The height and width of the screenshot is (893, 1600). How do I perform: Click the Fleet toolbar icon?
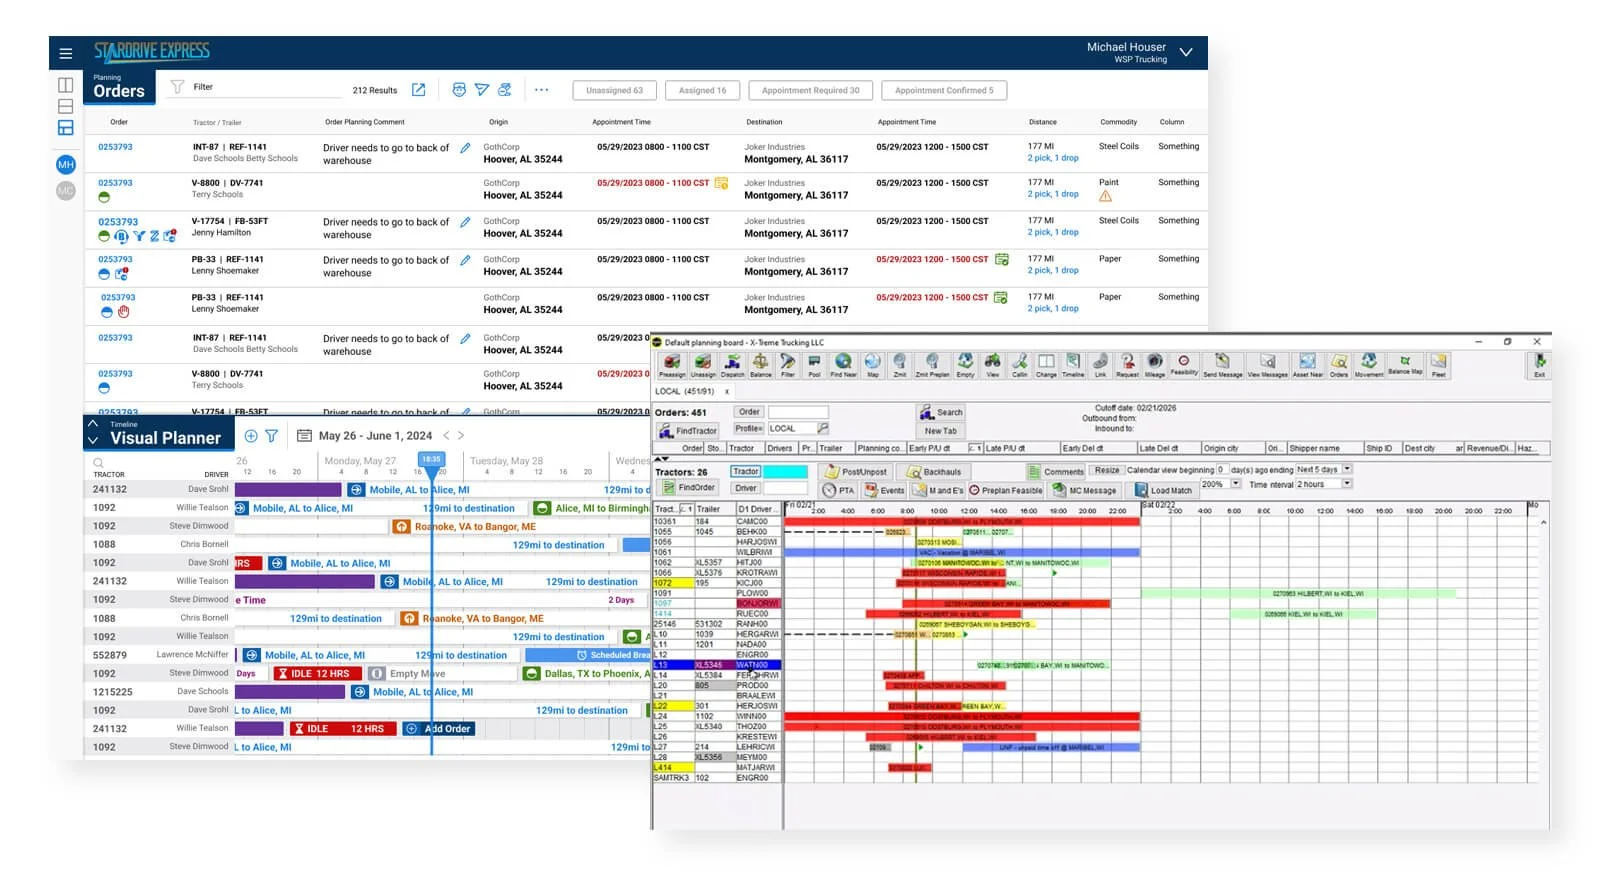pos(1438,365)
